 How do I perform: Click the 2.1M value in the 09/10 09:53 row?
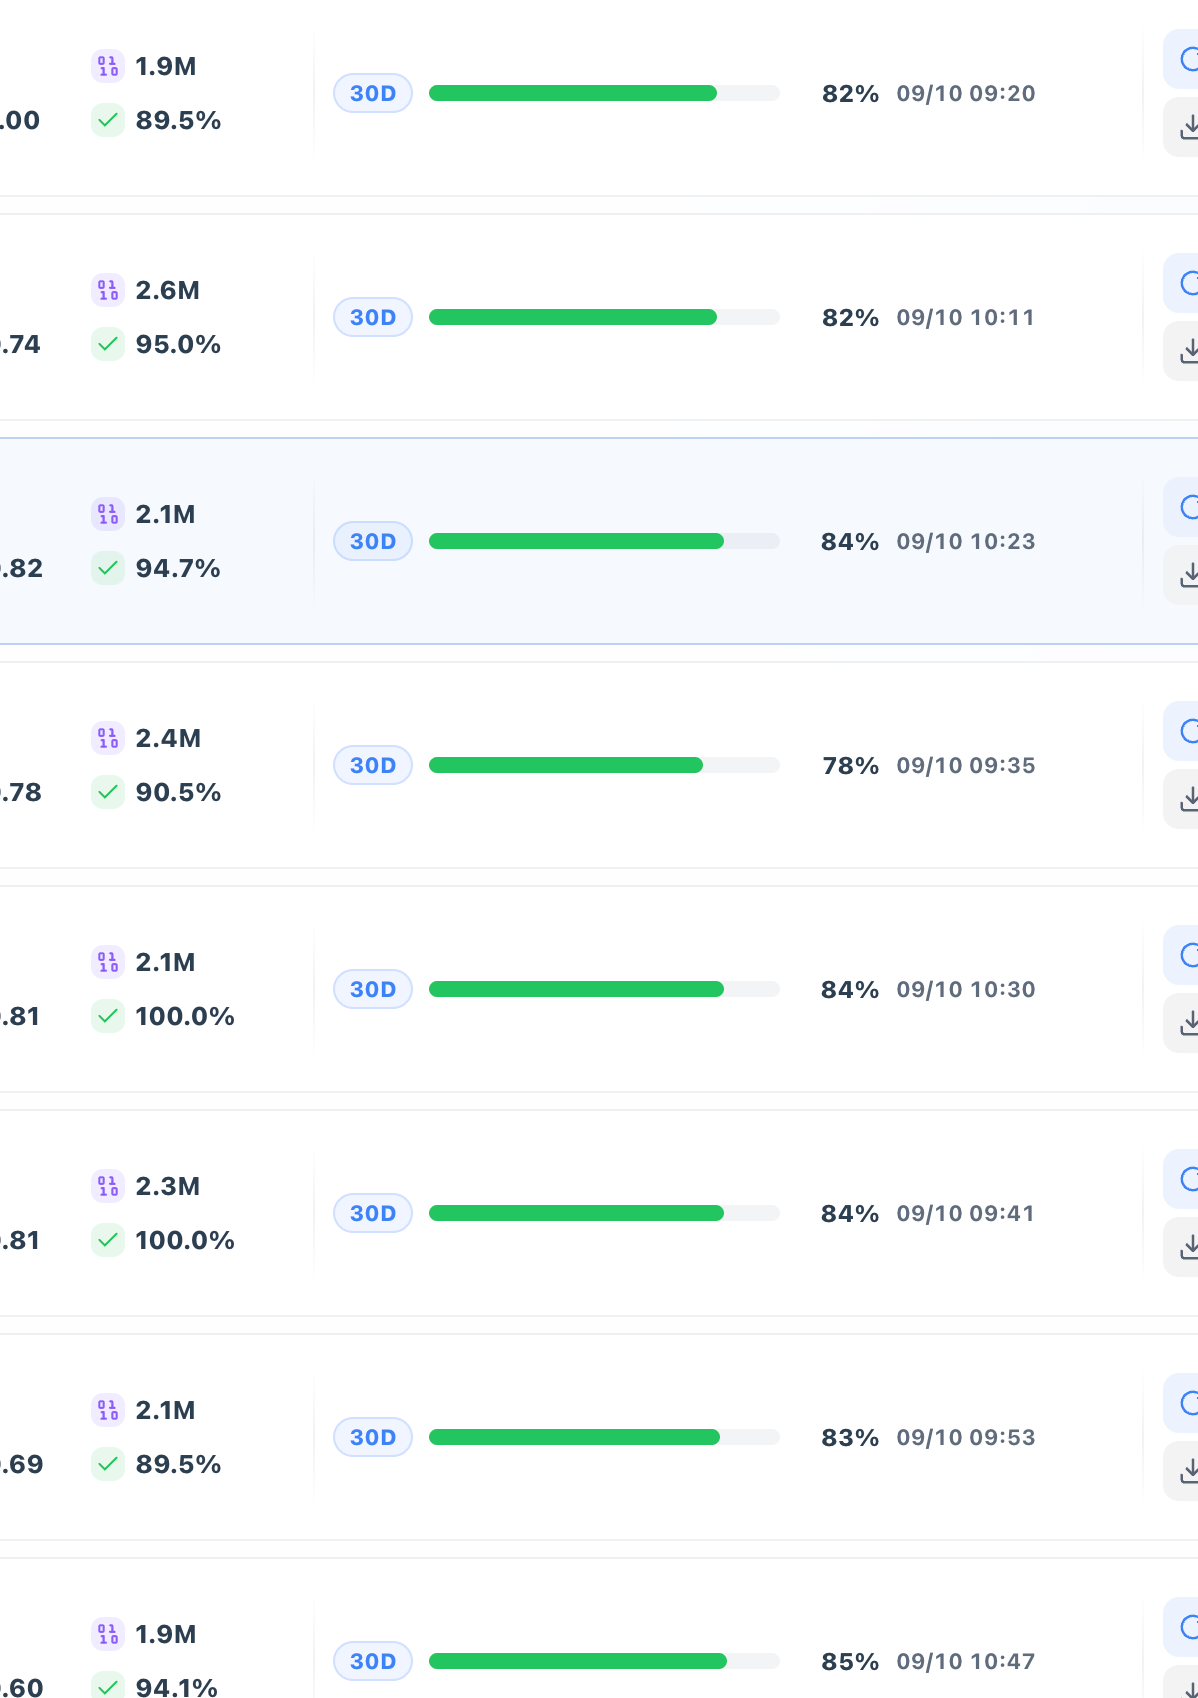point(165,1410)
